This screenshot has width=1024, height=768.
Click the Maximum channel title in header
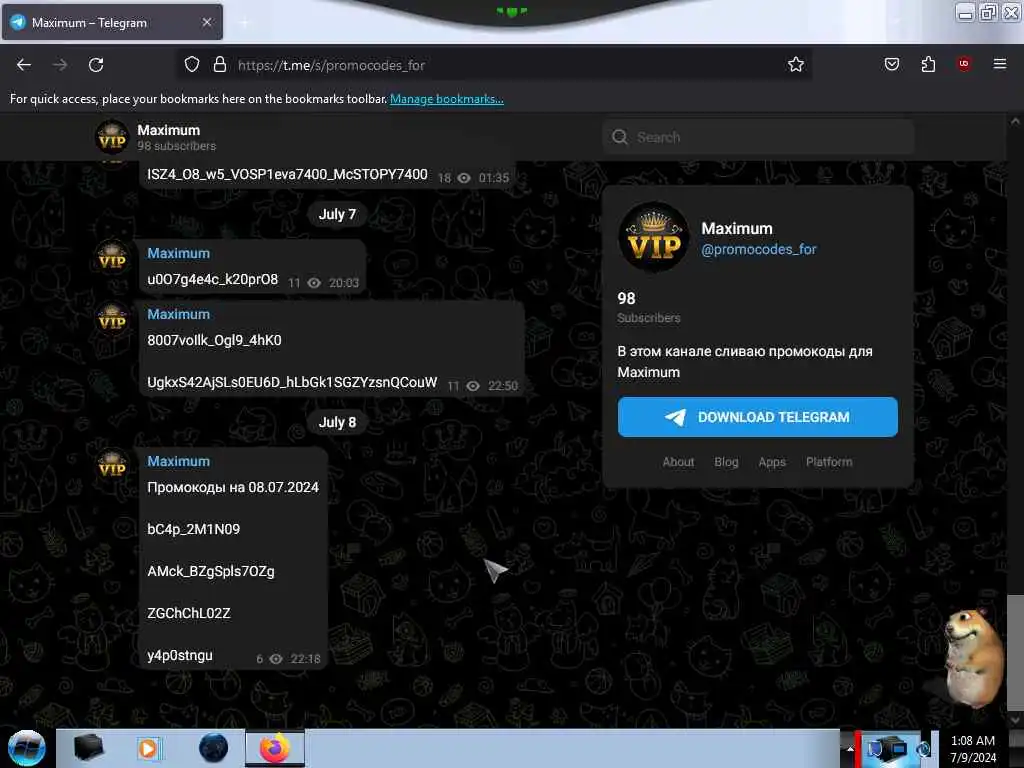point(168,130)
